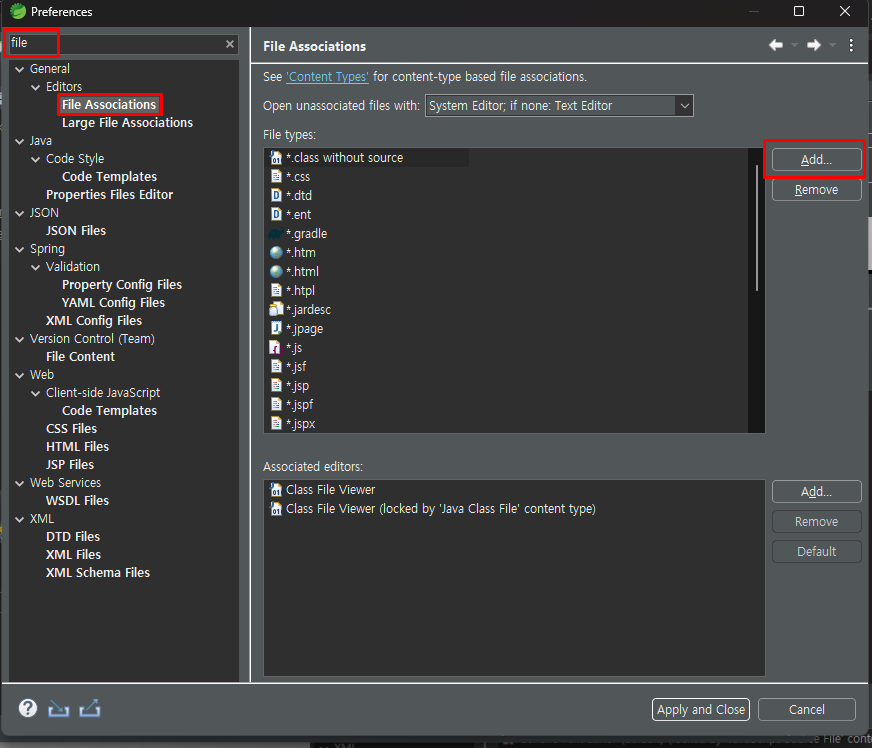872x748 pixels.
Task: Select the *.jsp file type
Action: click(x=290, y=385)
